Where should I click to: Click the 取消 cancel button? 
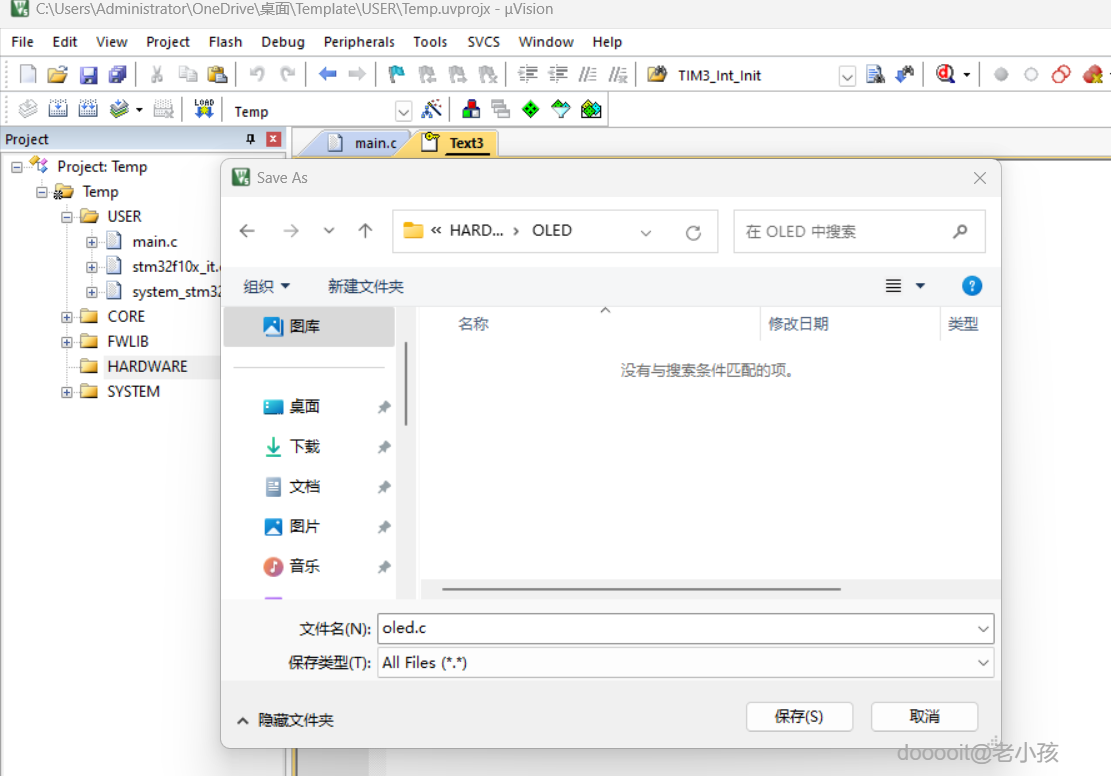point(924,716)
